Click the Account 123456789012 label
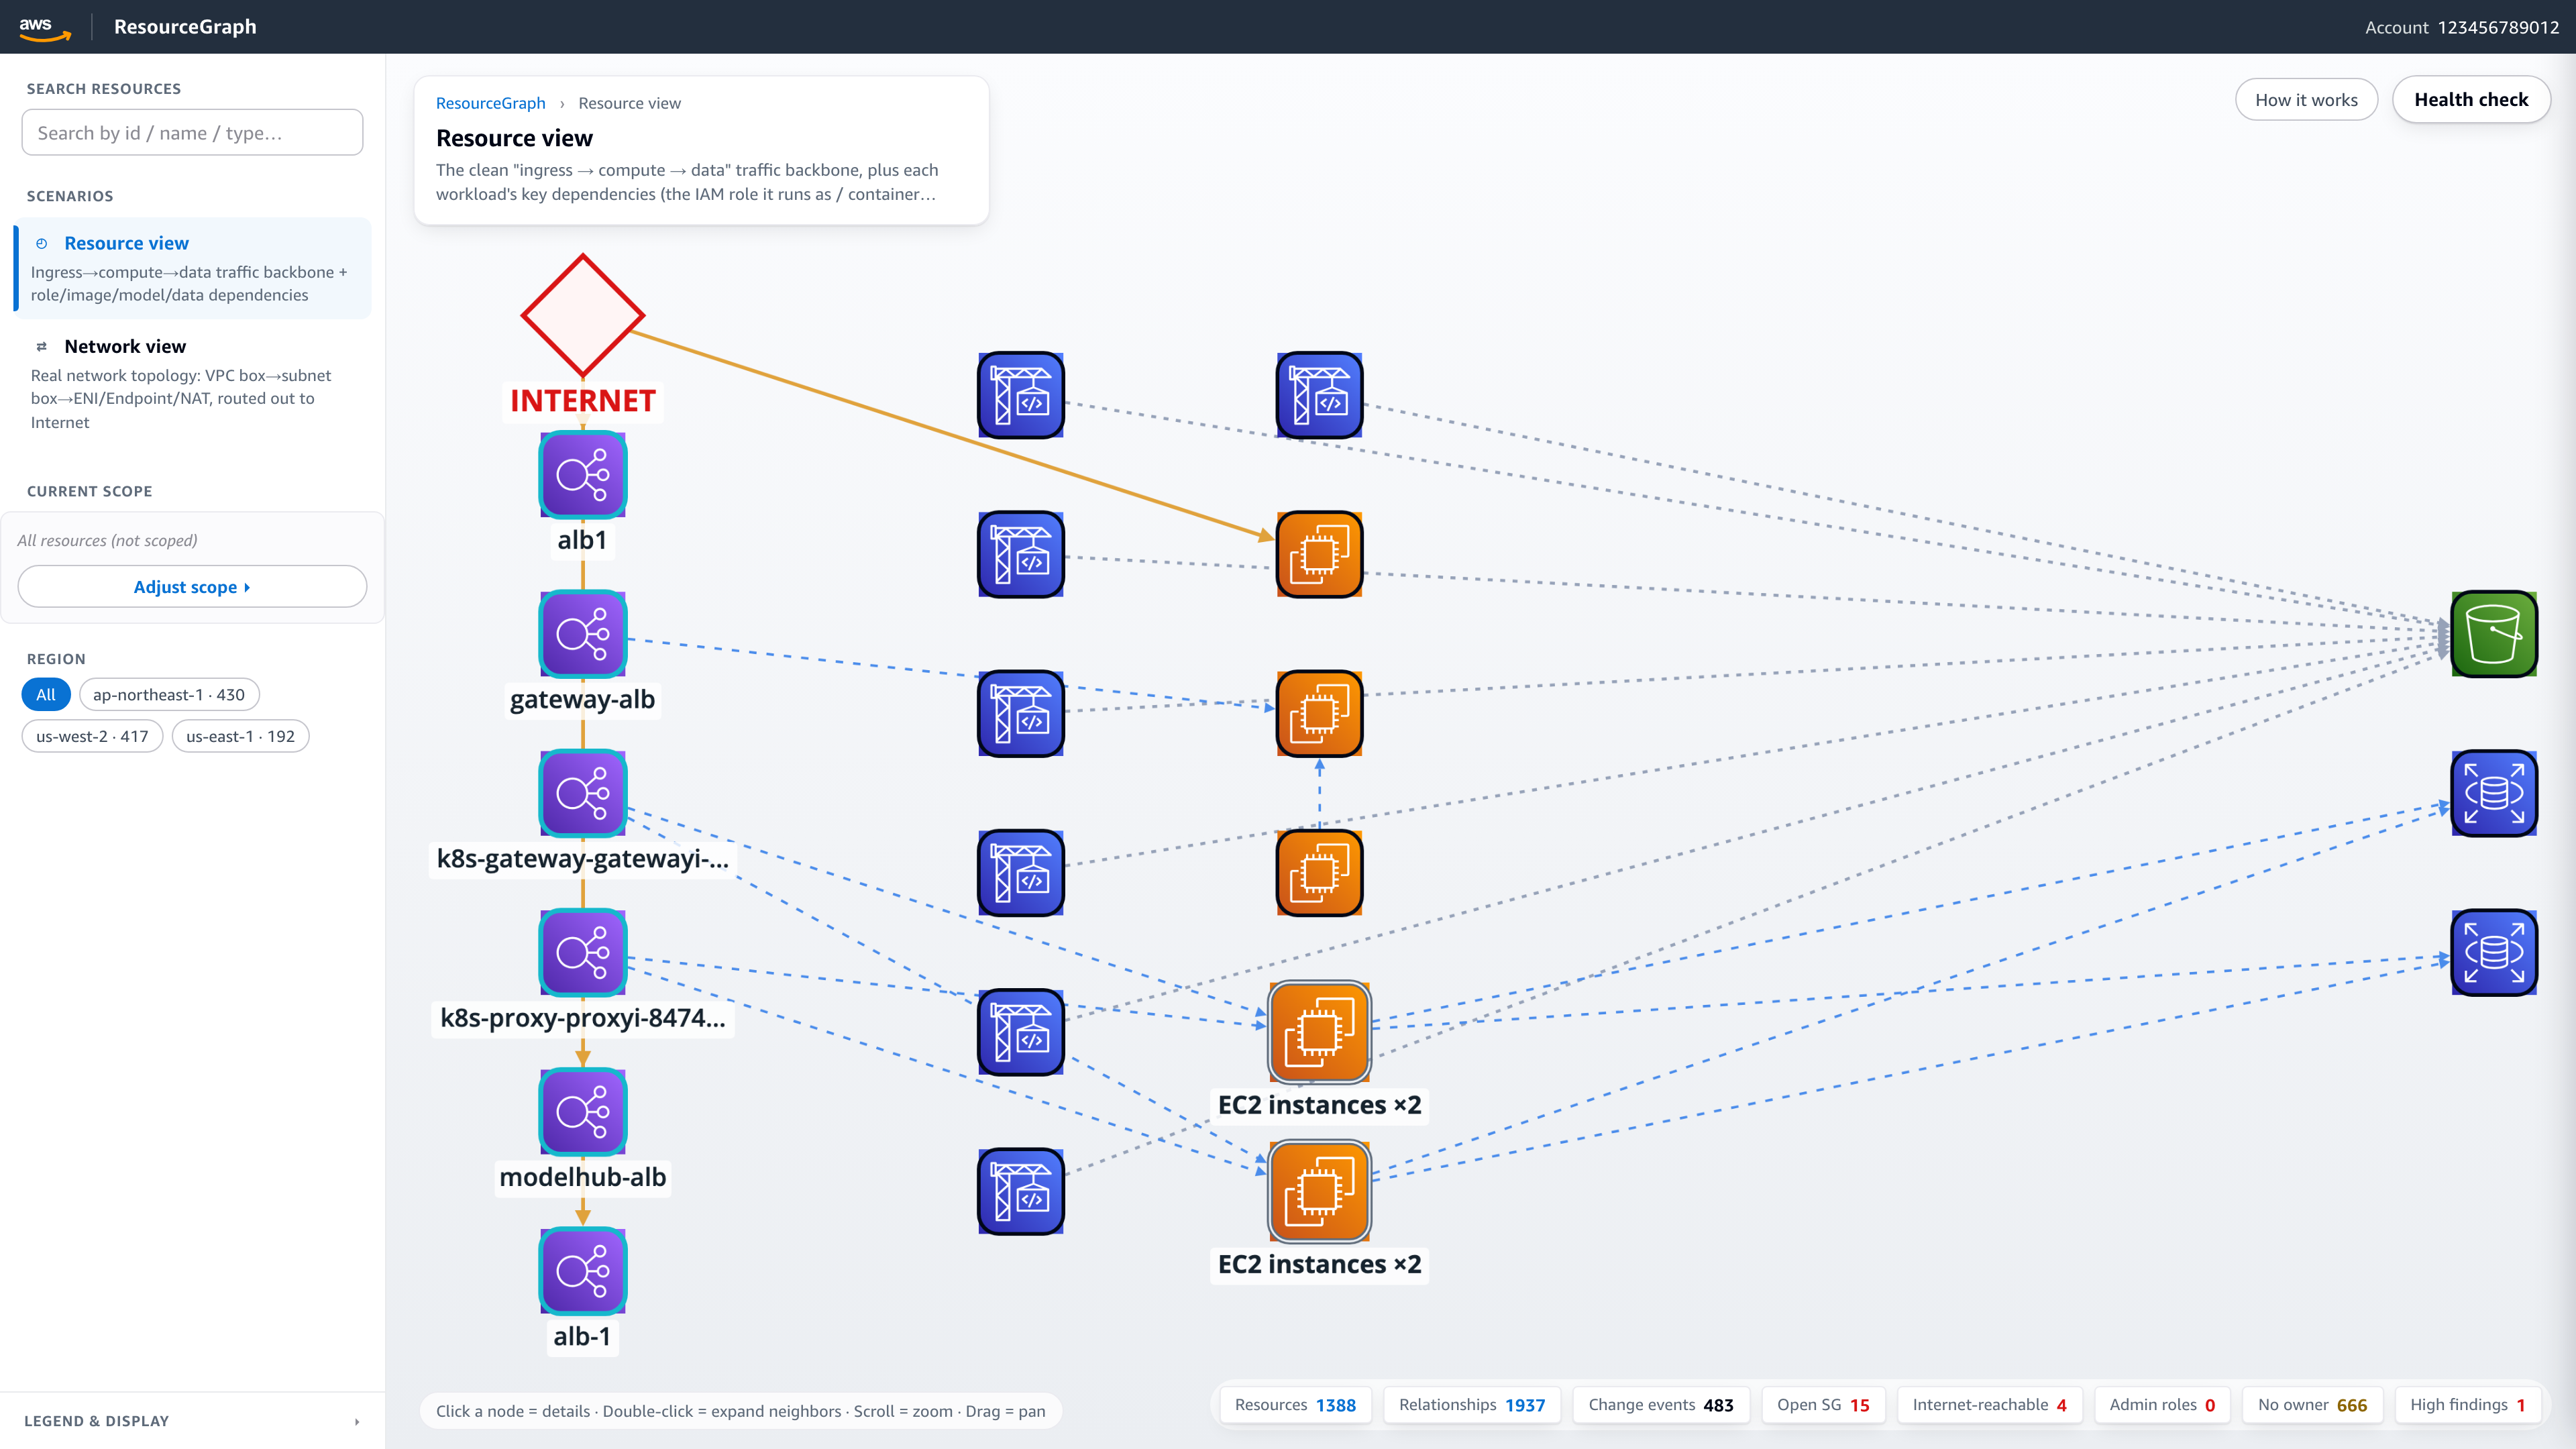This screenshot has width=2576, height=1449. click(2461, 27)
